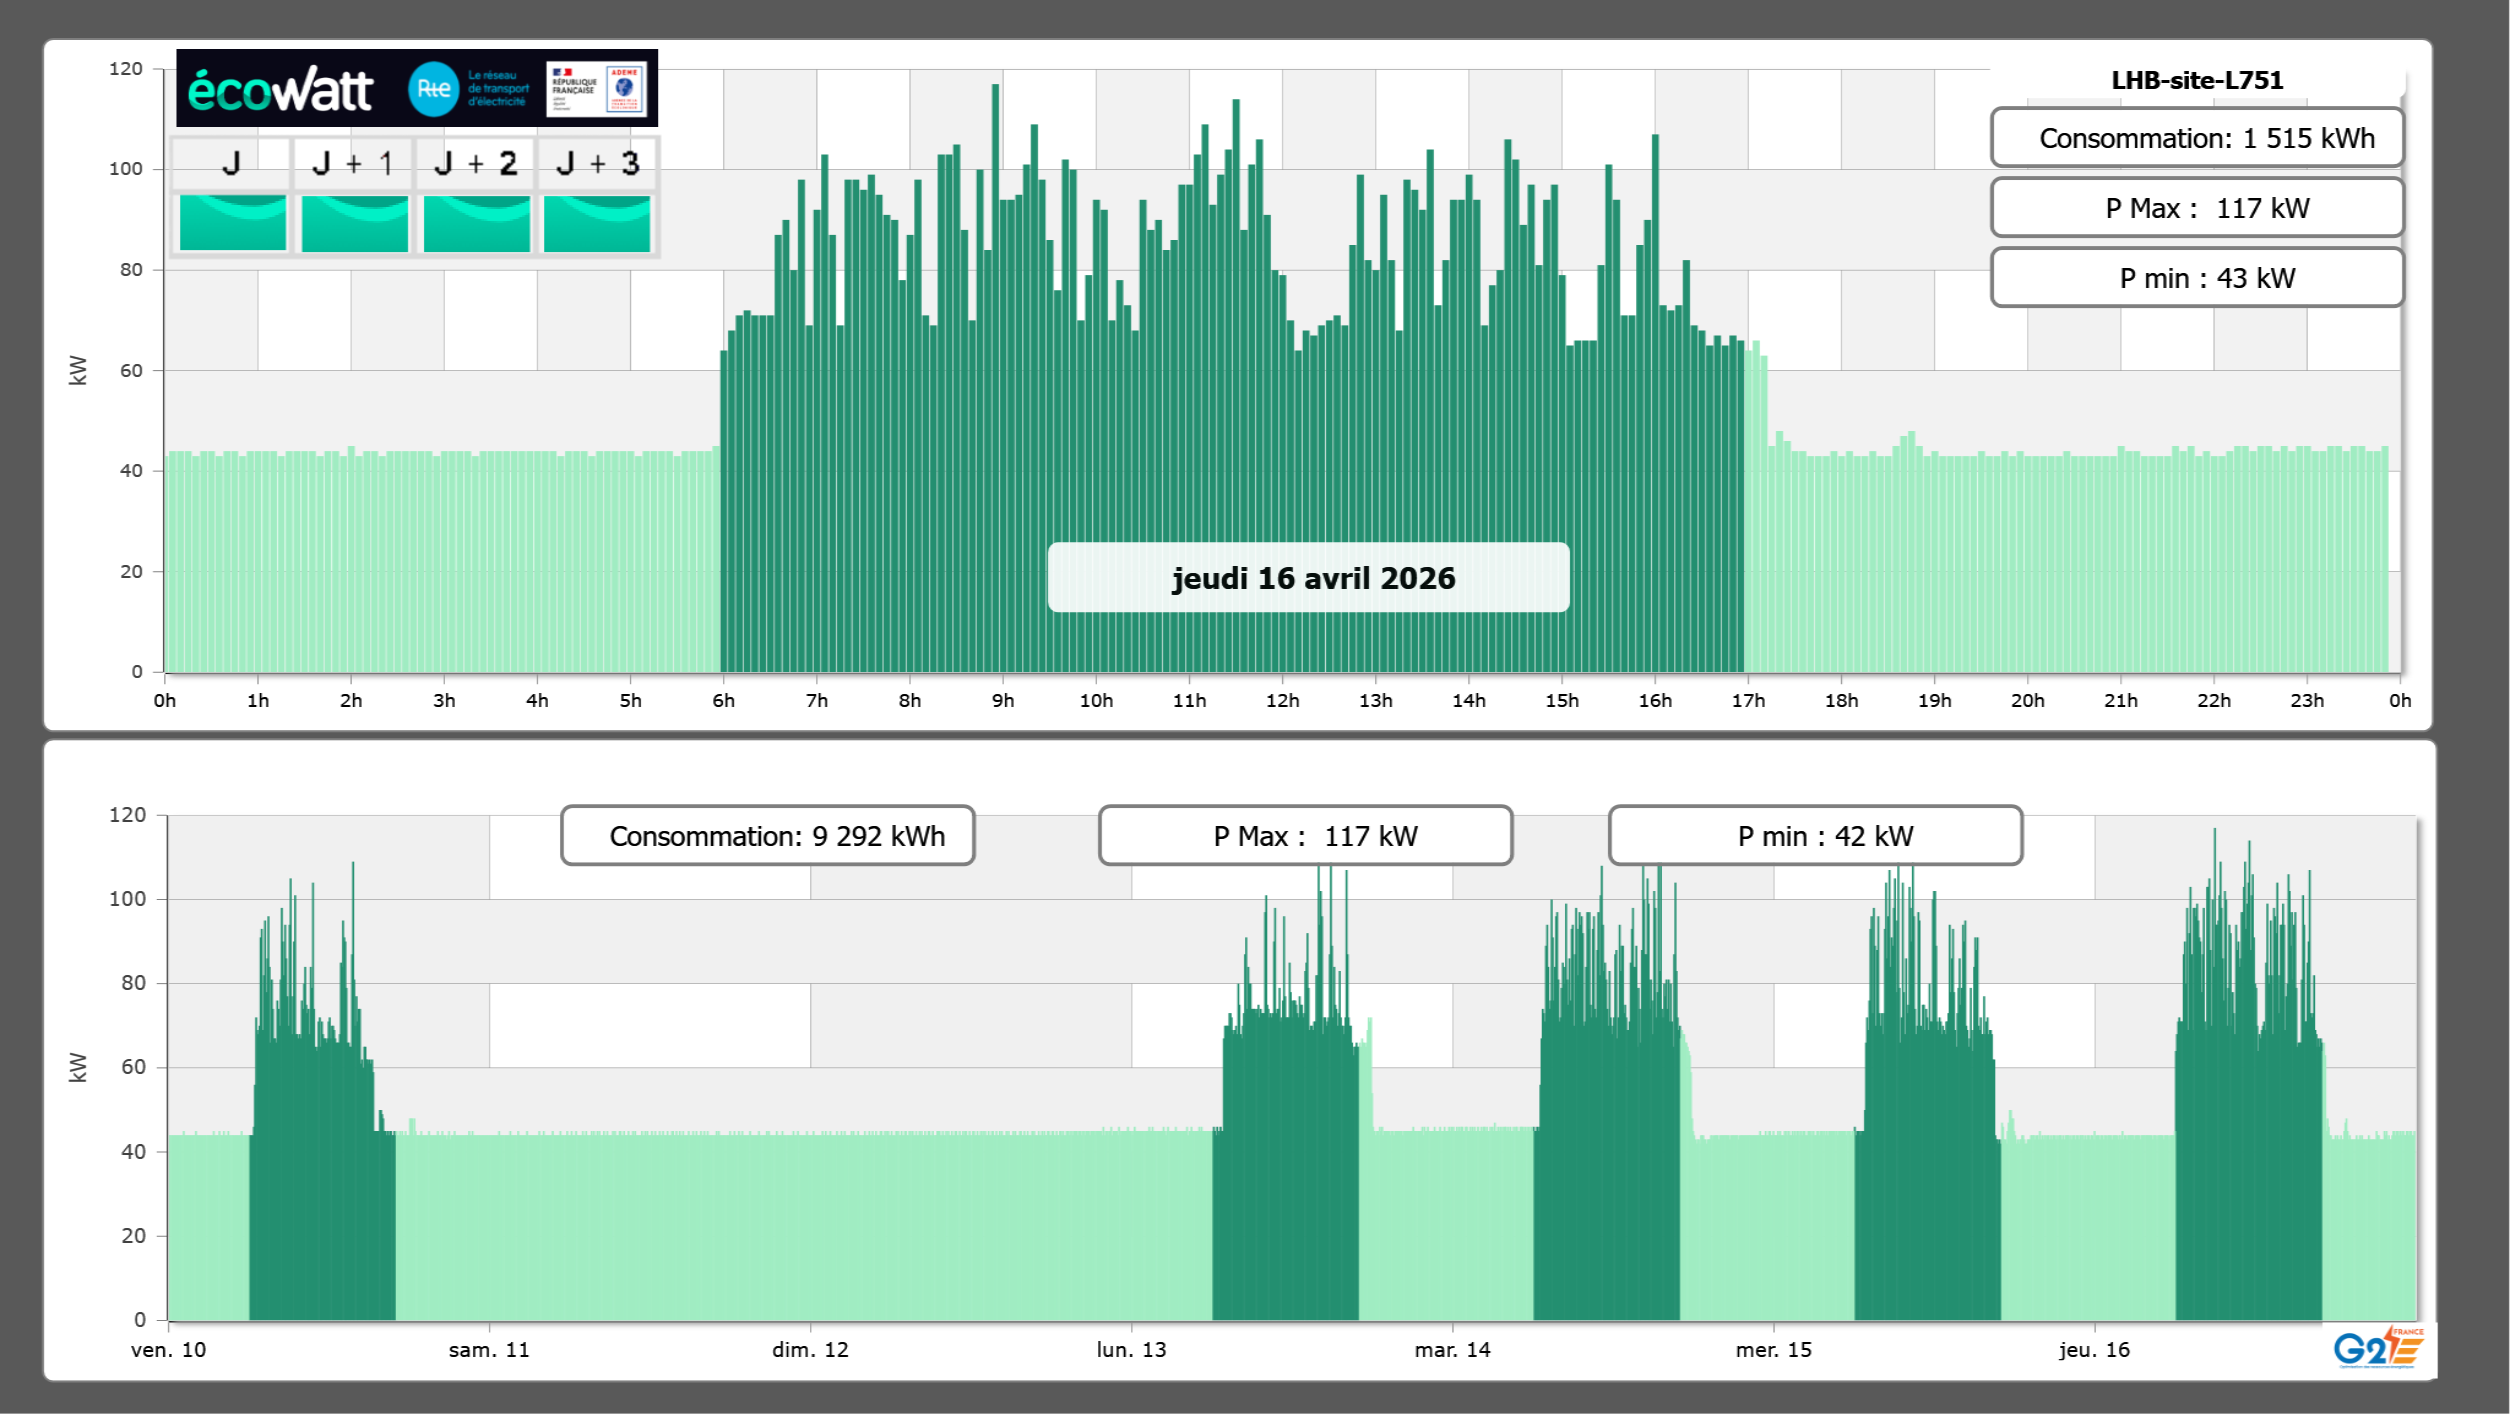This screenshot has height=1415, width=2511.
Task: Click the P min : 43 kW box
Action: click(x=2196, y=278)
